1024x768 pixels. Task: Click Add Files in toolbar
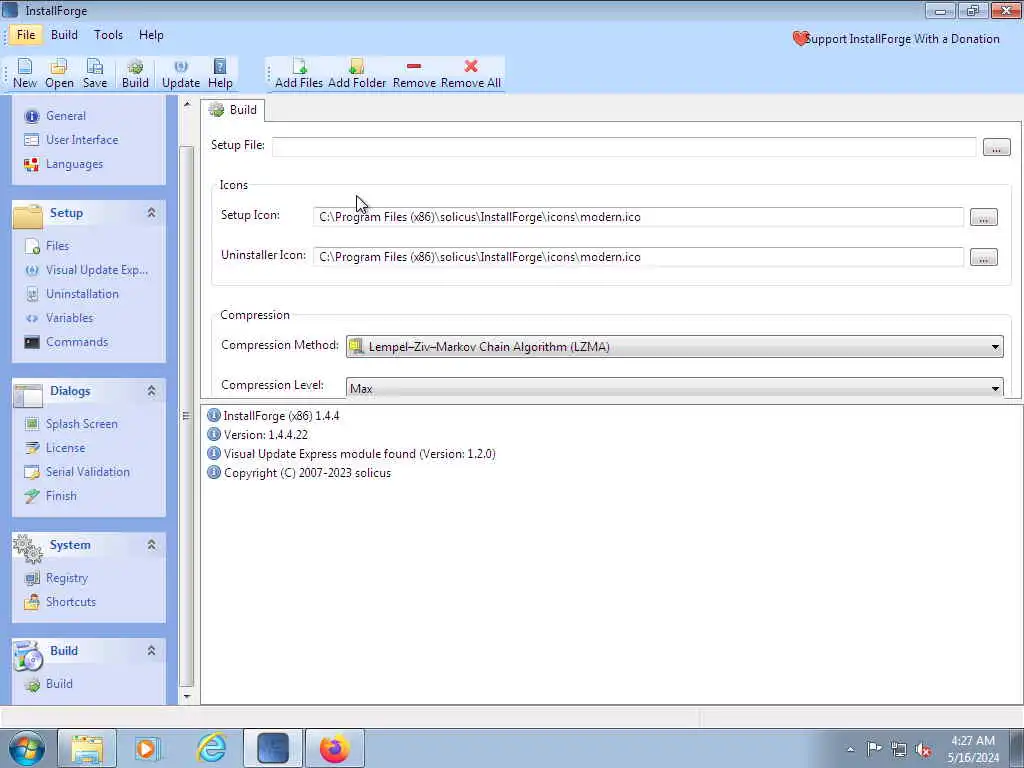click(x=298, y=73)
